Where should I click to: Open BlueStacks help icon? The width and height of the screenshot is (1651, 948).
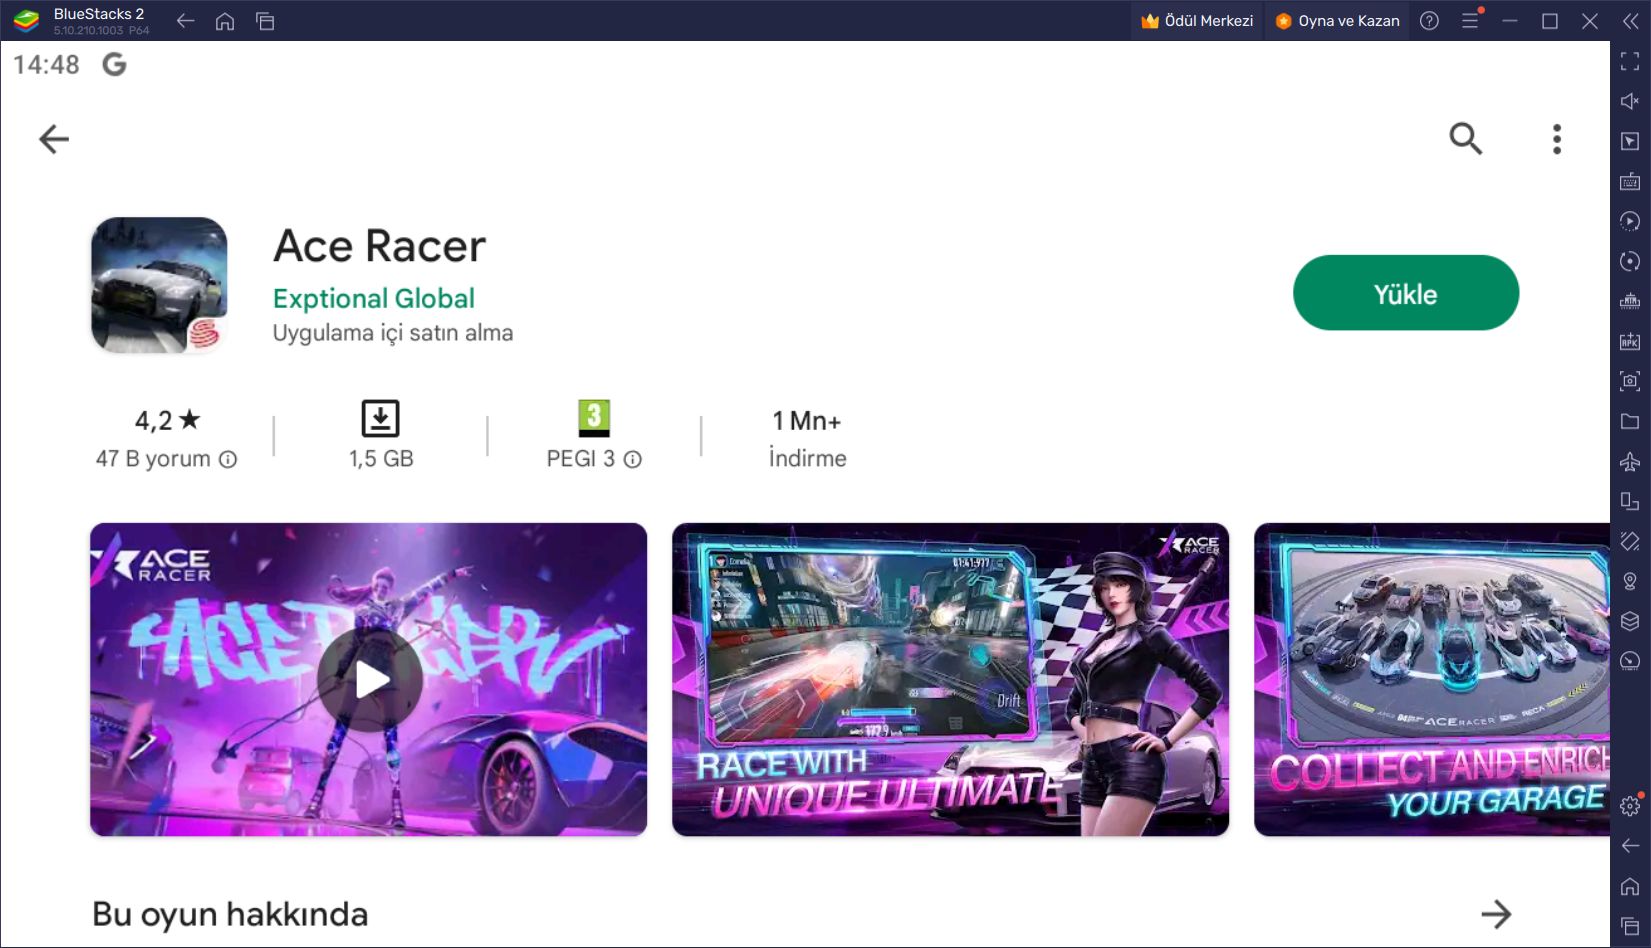(1429, 21)
